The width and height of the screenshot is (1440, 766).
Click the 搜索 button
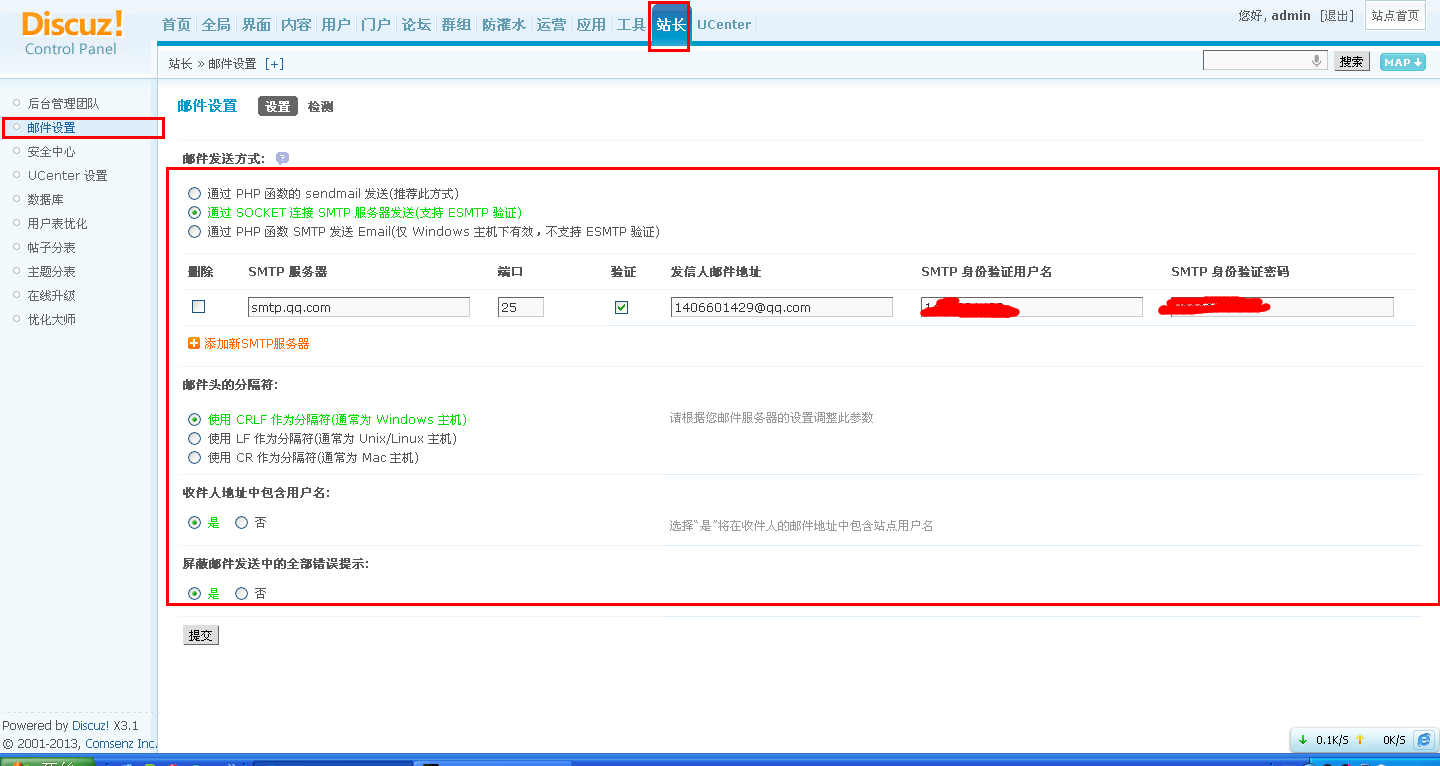1352,62
